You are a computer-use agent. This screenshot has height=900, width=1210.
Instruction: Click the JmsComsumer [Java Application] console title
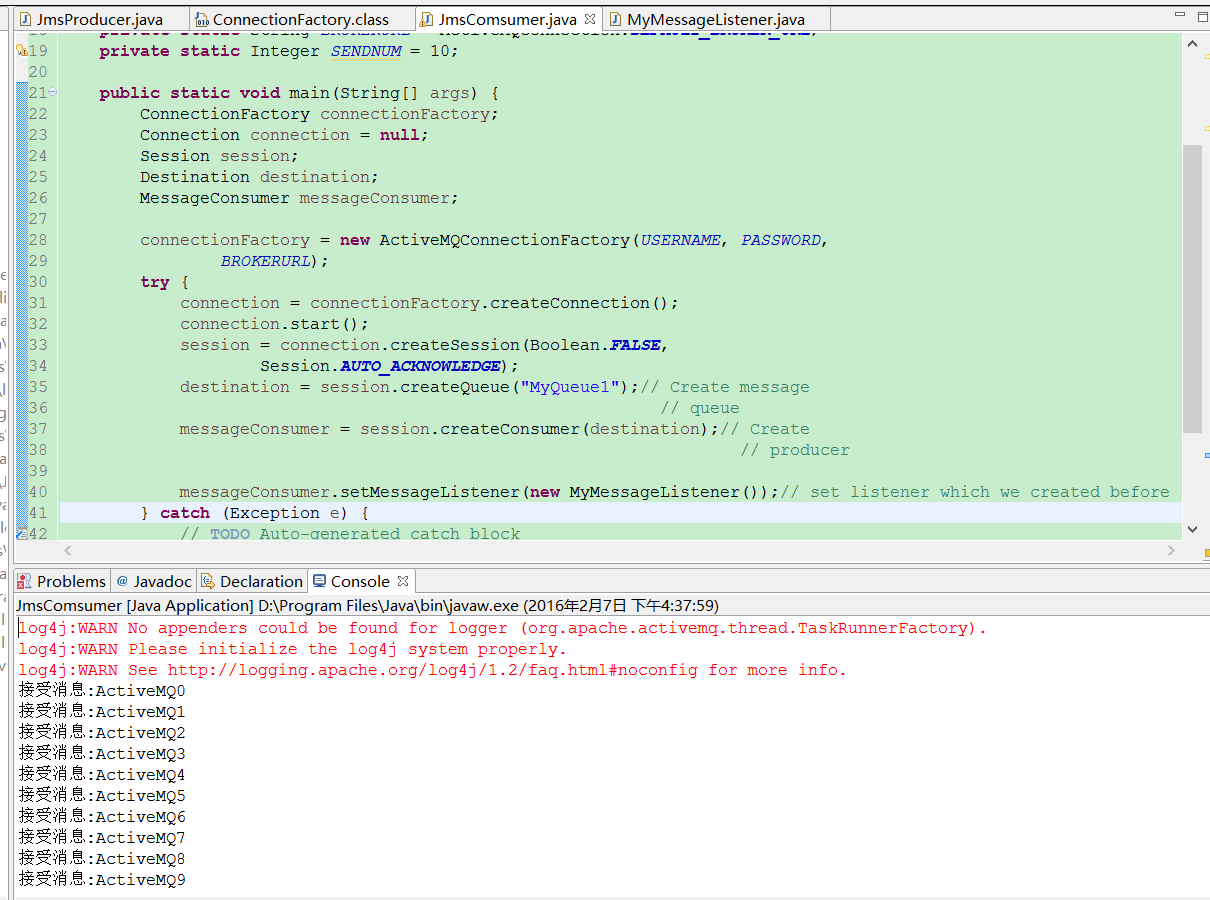(367, 605)
